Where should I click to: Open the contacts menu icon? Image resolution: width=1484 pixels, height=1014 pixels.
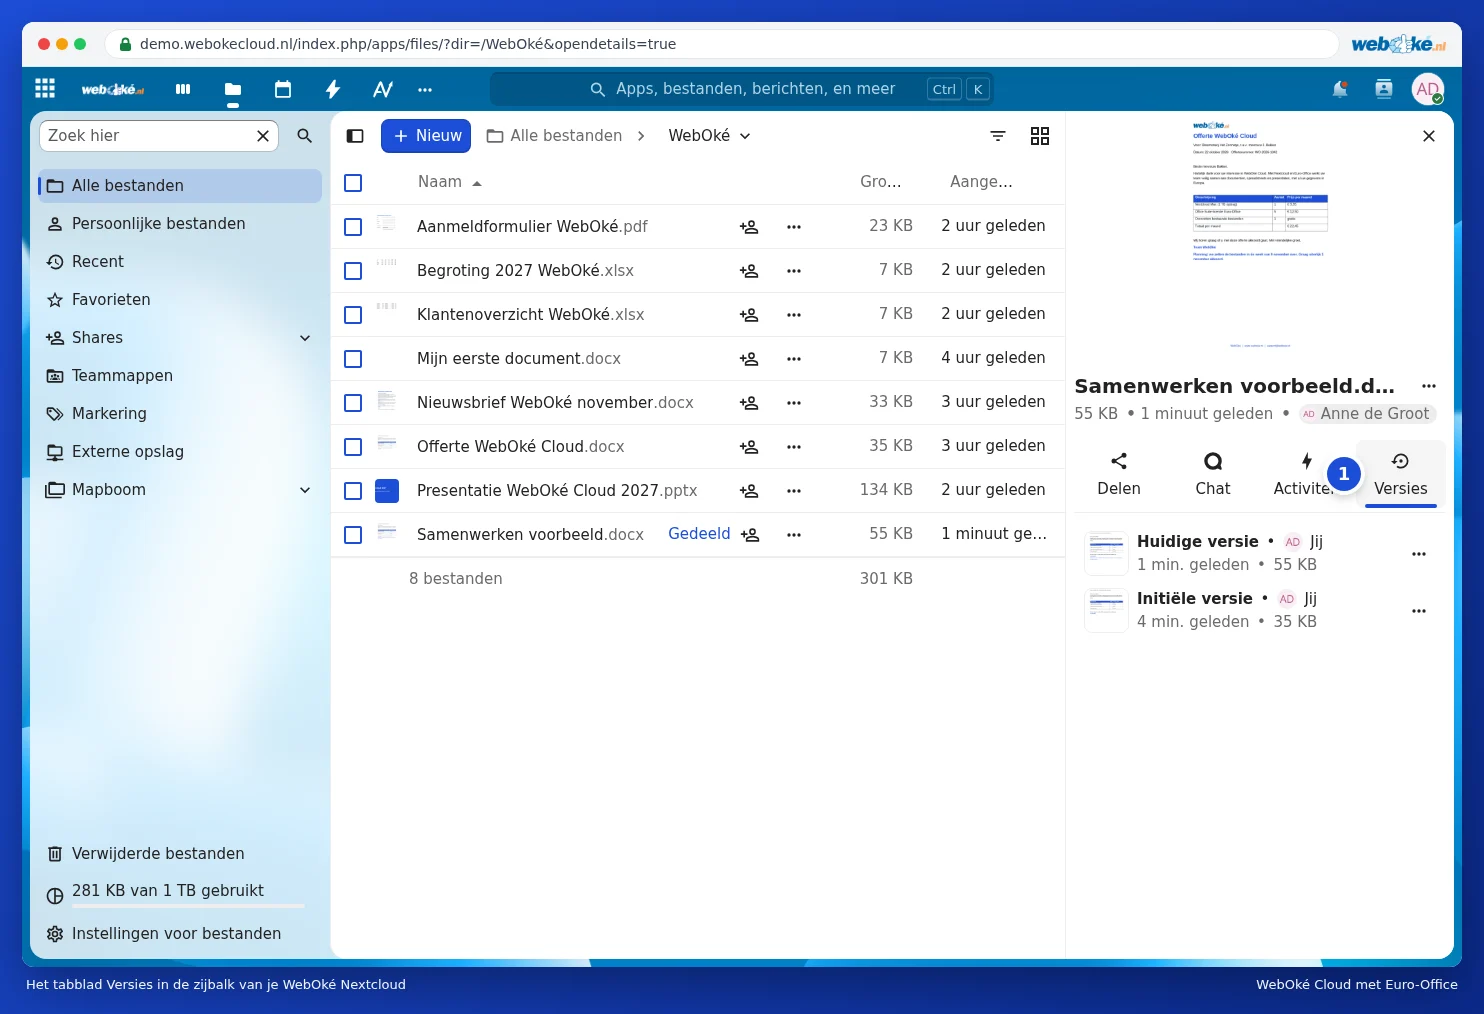(x=1384, y=89)
